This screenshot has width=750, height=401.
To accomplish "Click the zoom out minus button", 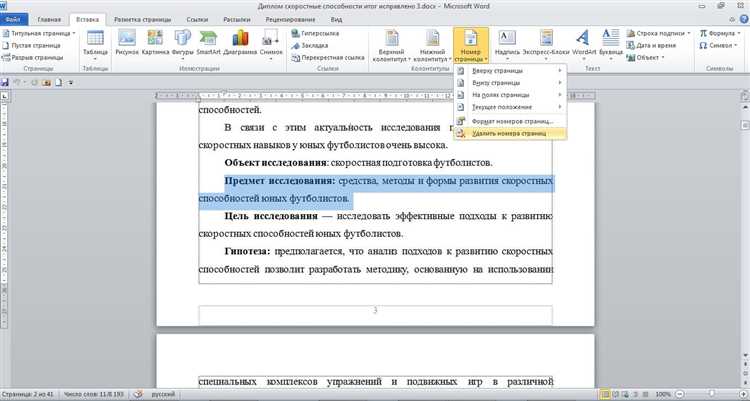I will coord(679,395).
